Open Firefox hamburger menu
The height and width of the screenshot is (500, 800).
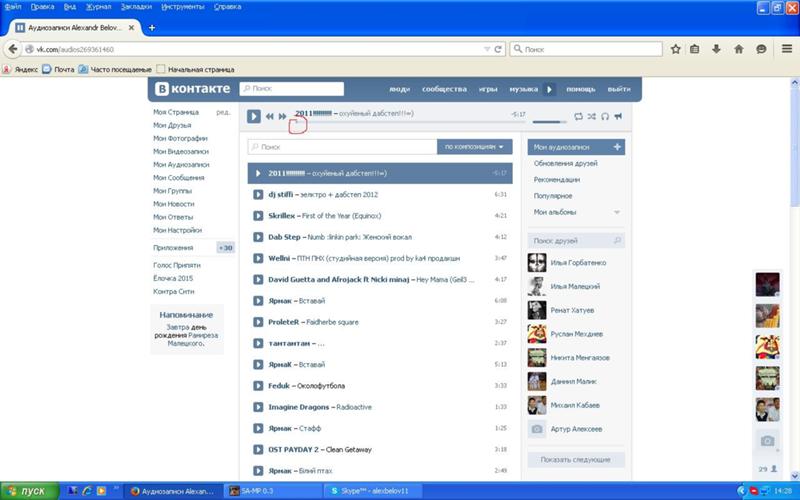pos(784,48)
